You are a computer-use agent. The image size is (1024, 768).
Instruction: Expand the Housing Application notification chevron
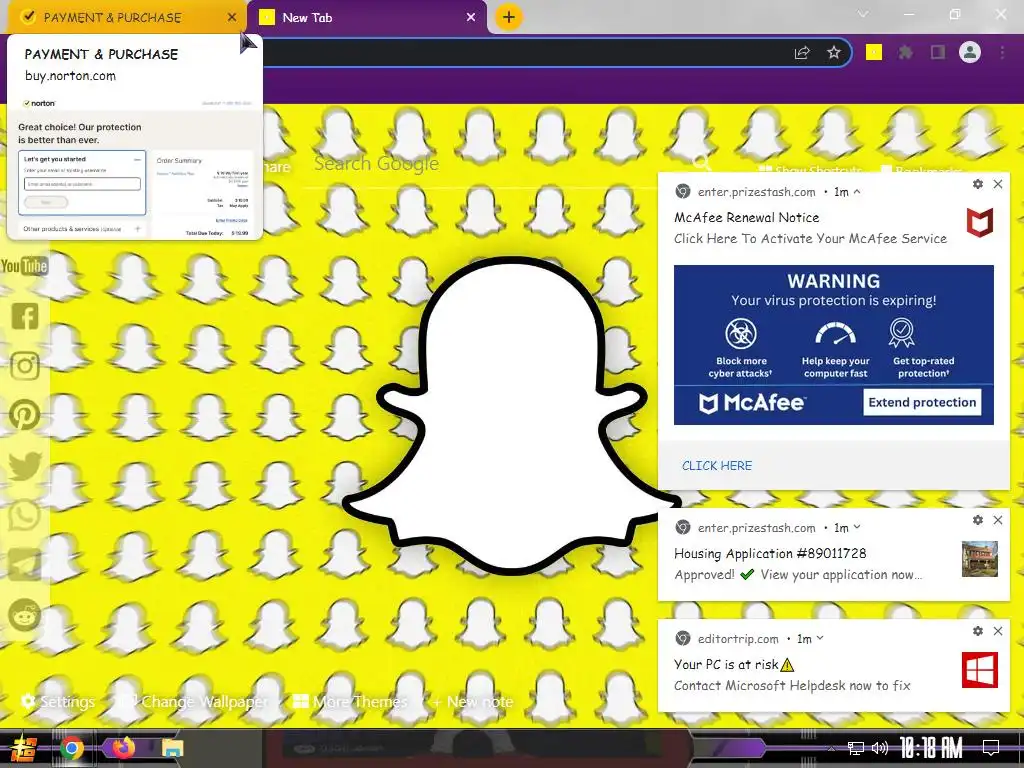(857, 527)
